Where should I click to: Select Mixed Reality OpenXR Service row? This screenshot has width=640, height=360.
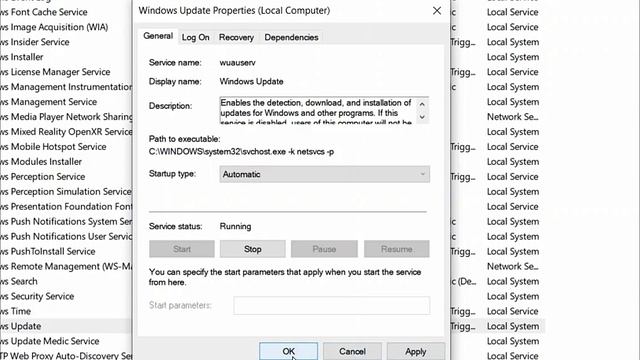click(66, 132)
